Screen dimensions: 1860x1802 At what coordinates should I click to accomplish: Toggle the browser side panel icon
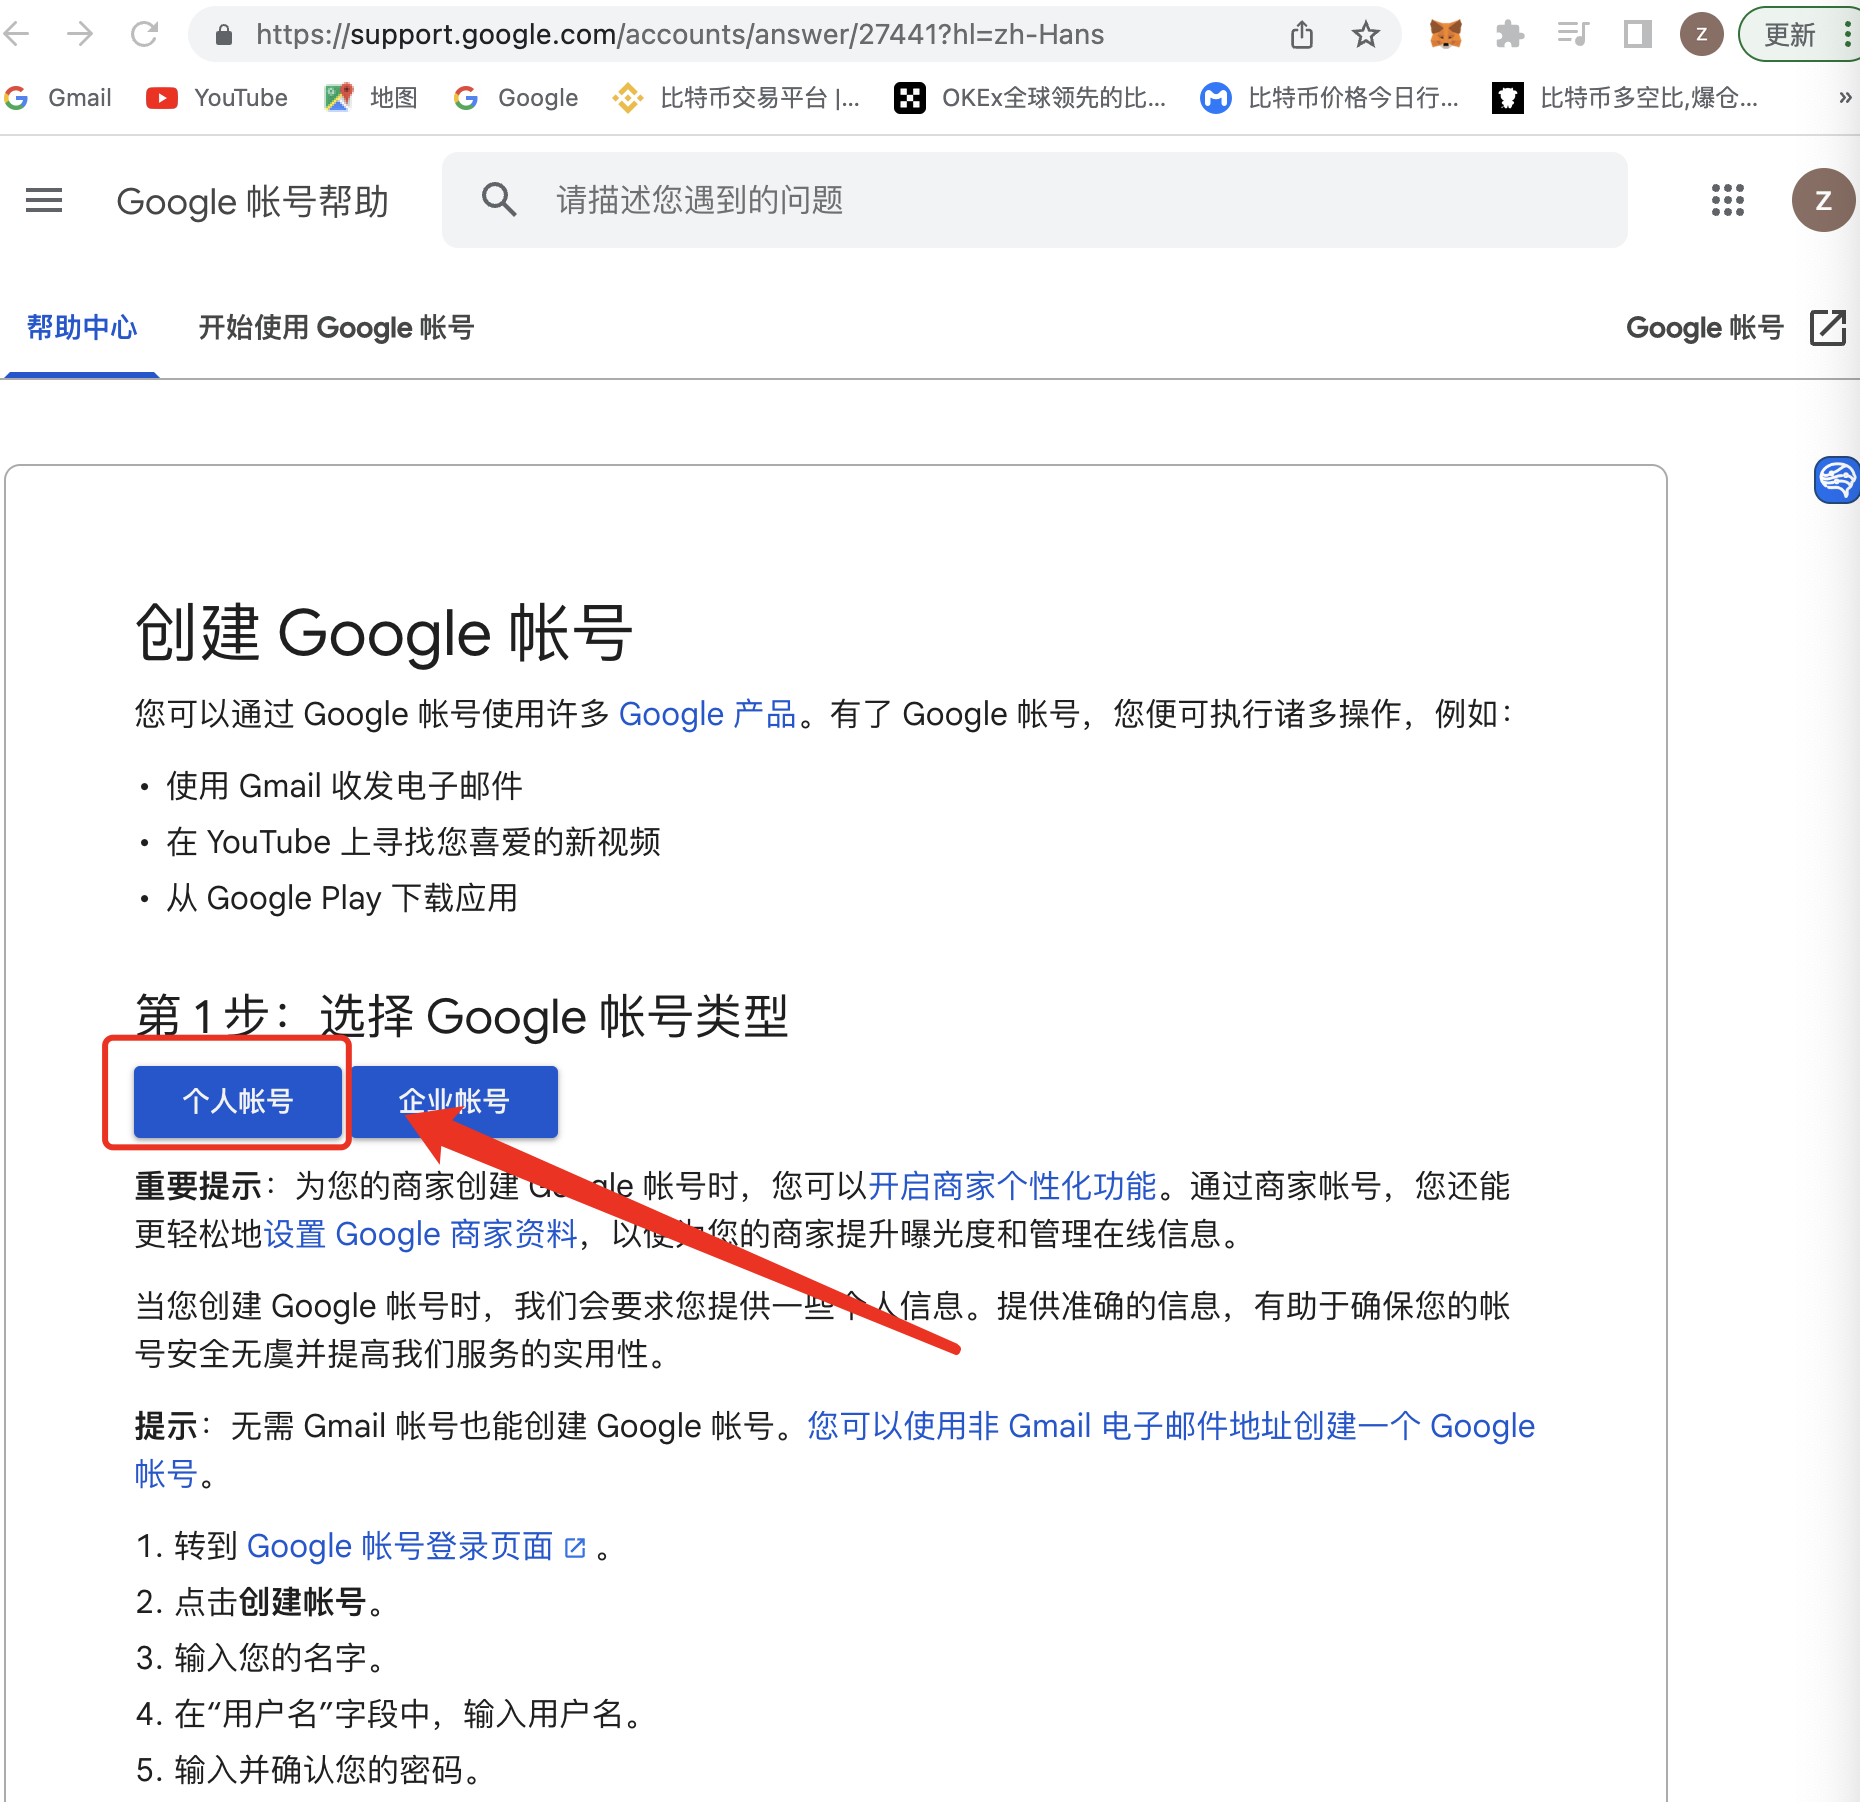[x=1637, y=35]
